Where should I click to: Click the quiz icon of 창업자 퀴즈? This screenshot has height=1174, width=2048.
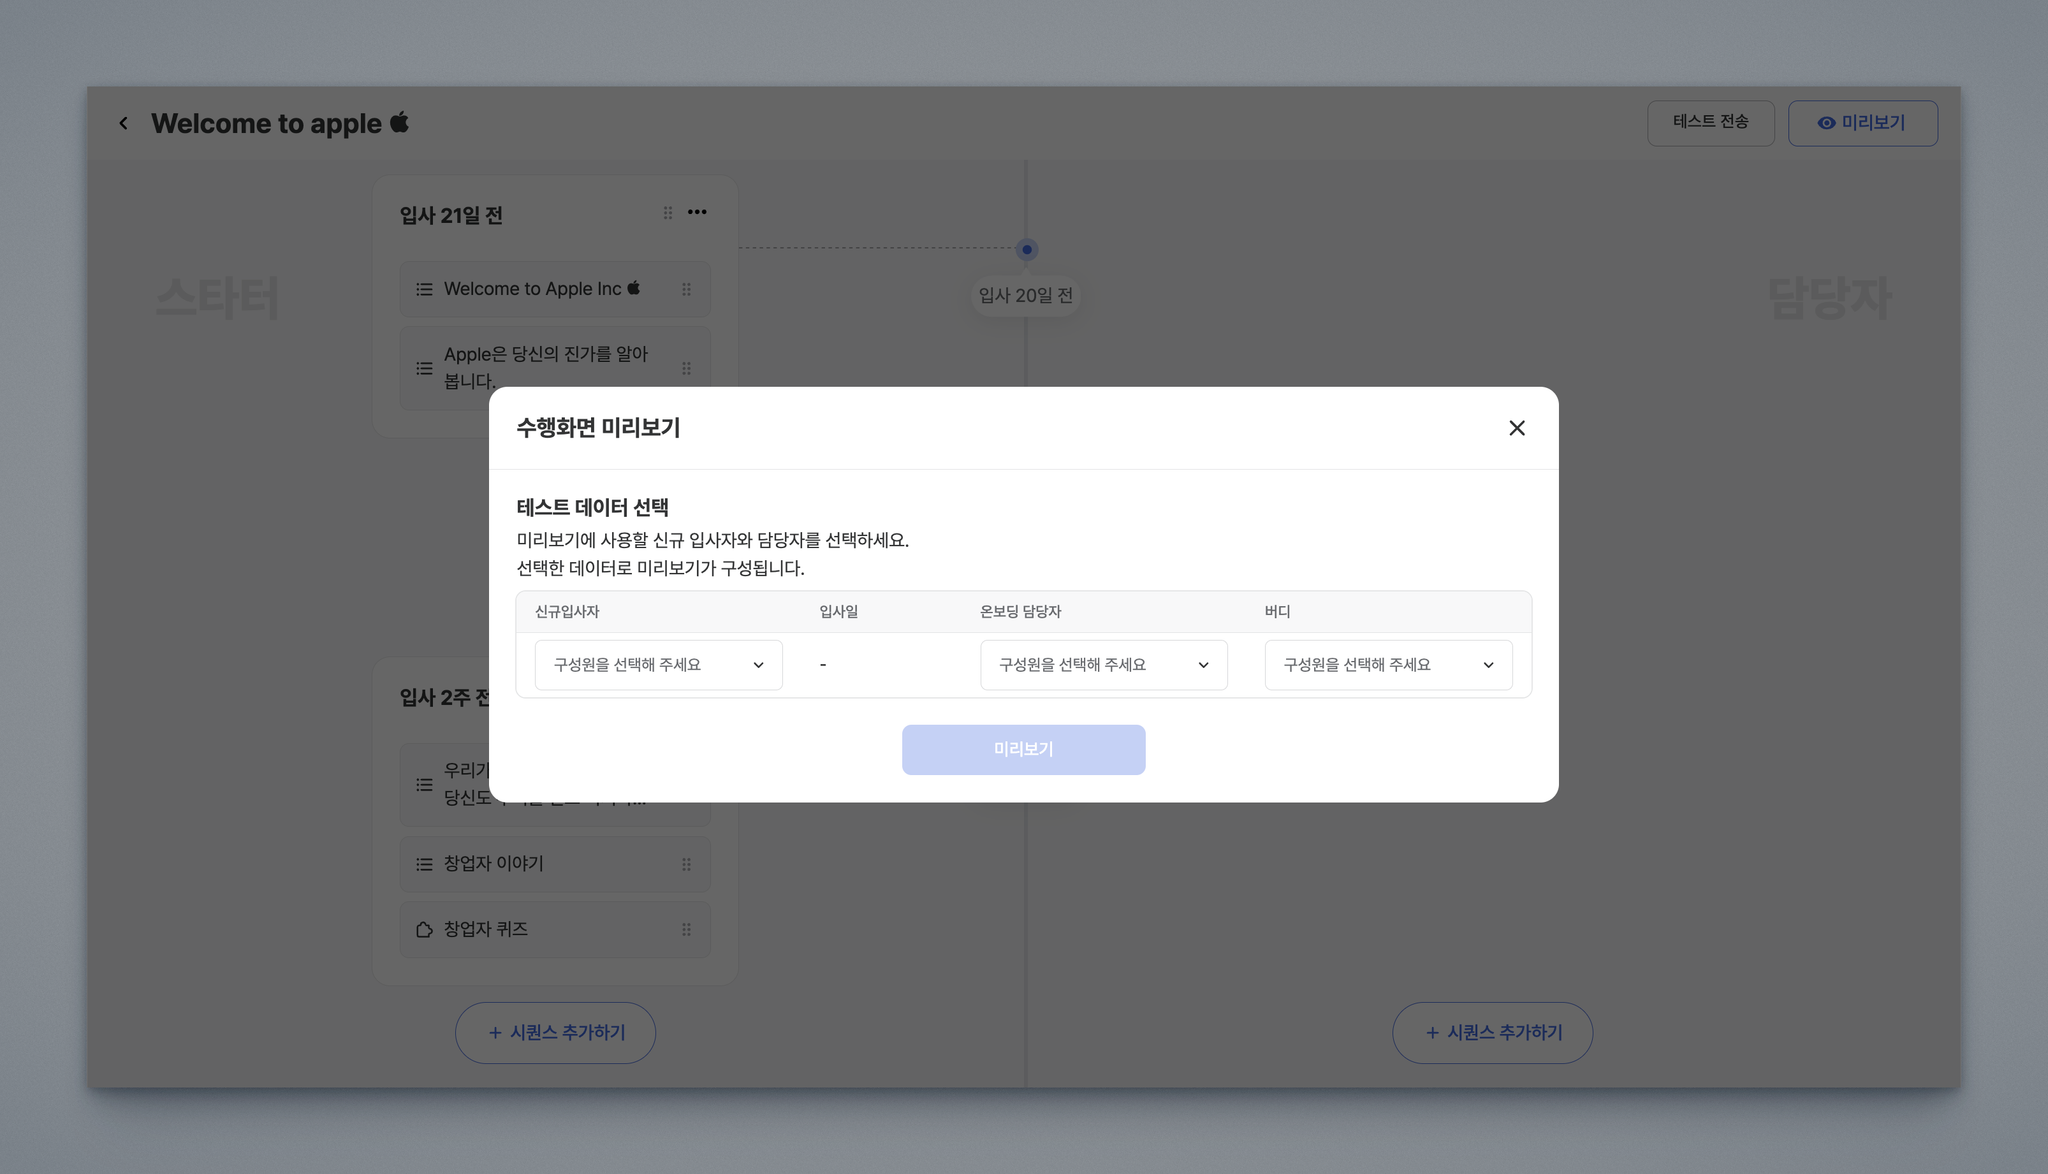[x=424, y=929]
